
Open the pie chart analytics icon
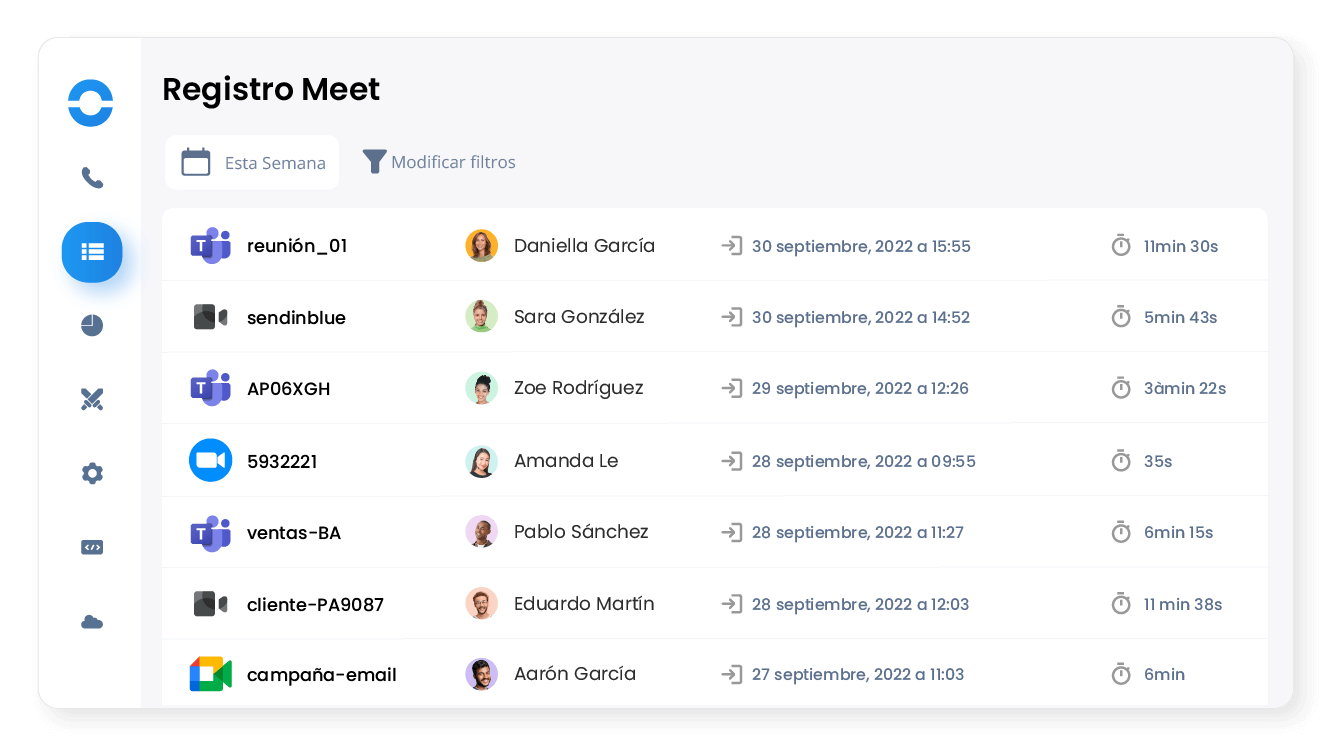tap(92, 325)
